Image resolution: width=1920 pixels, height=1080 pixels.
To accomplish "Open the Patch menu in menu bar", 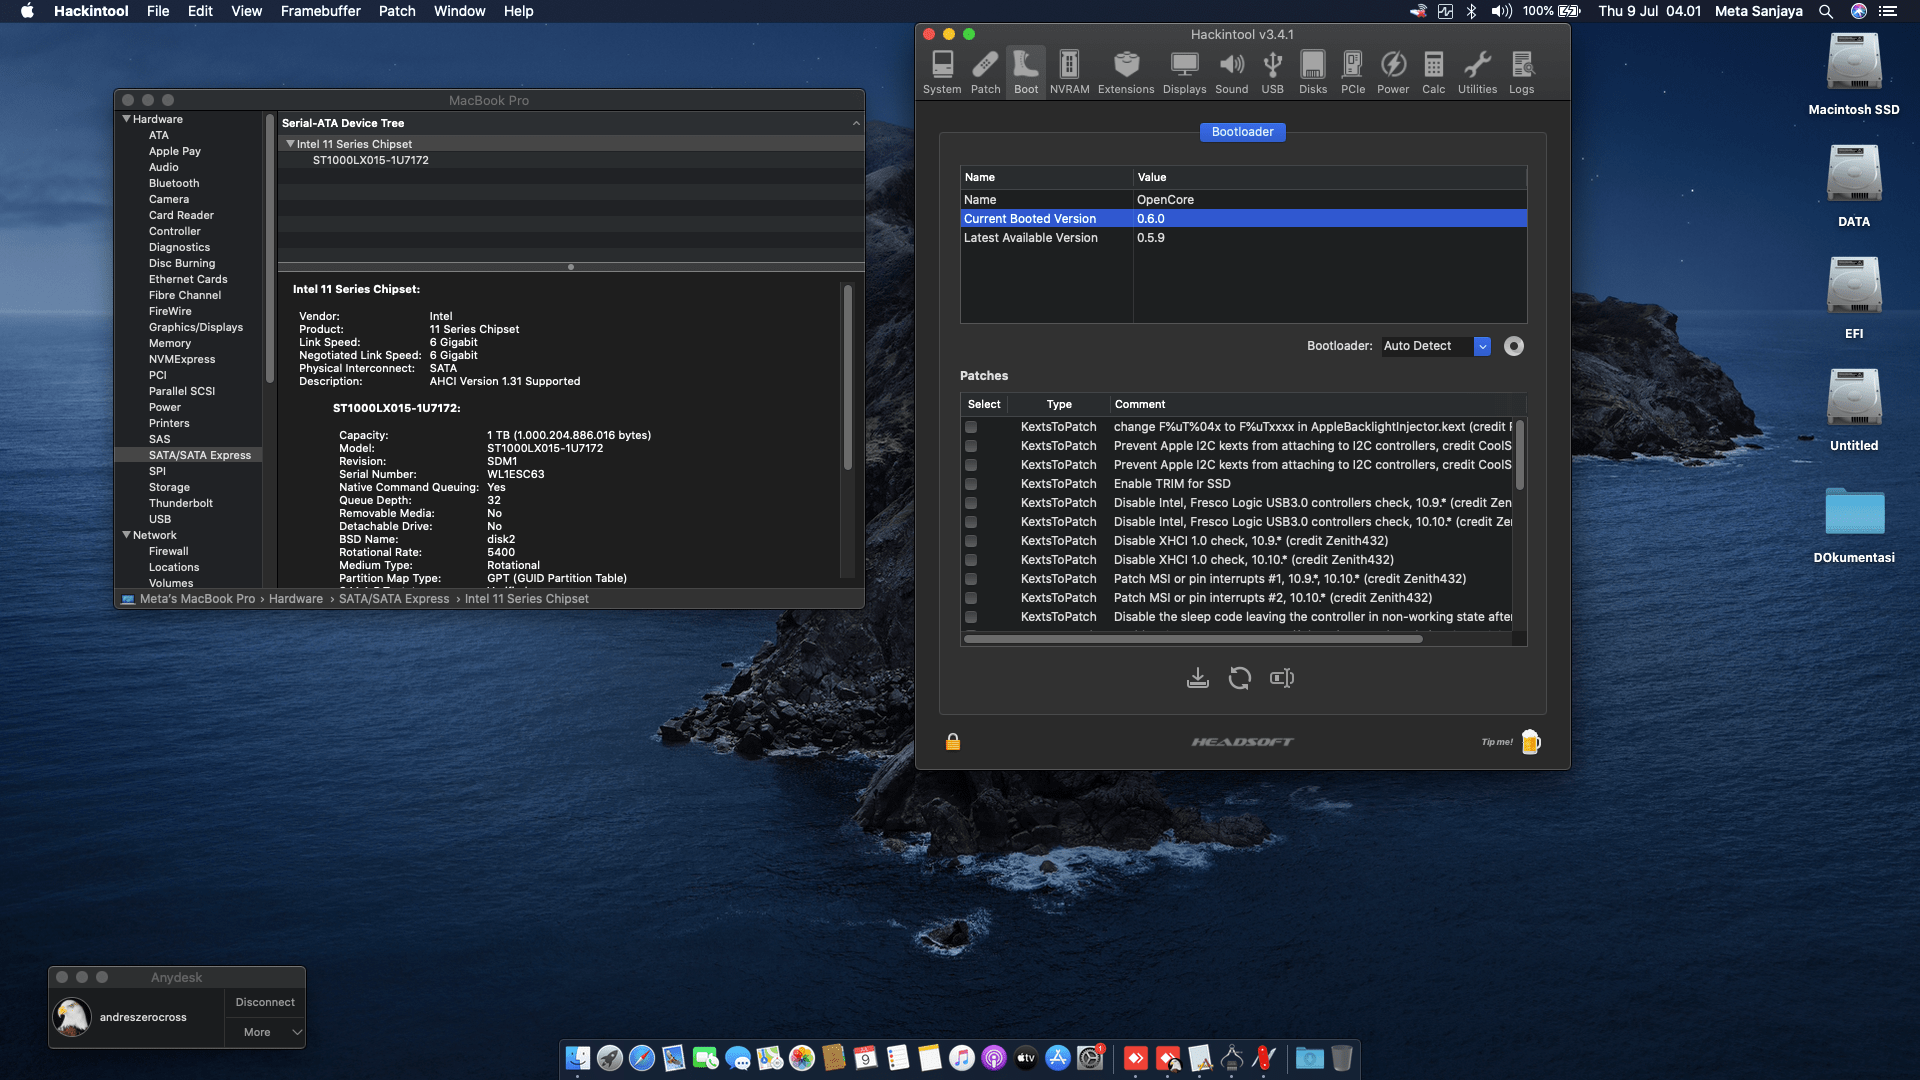I will point(397,11).
